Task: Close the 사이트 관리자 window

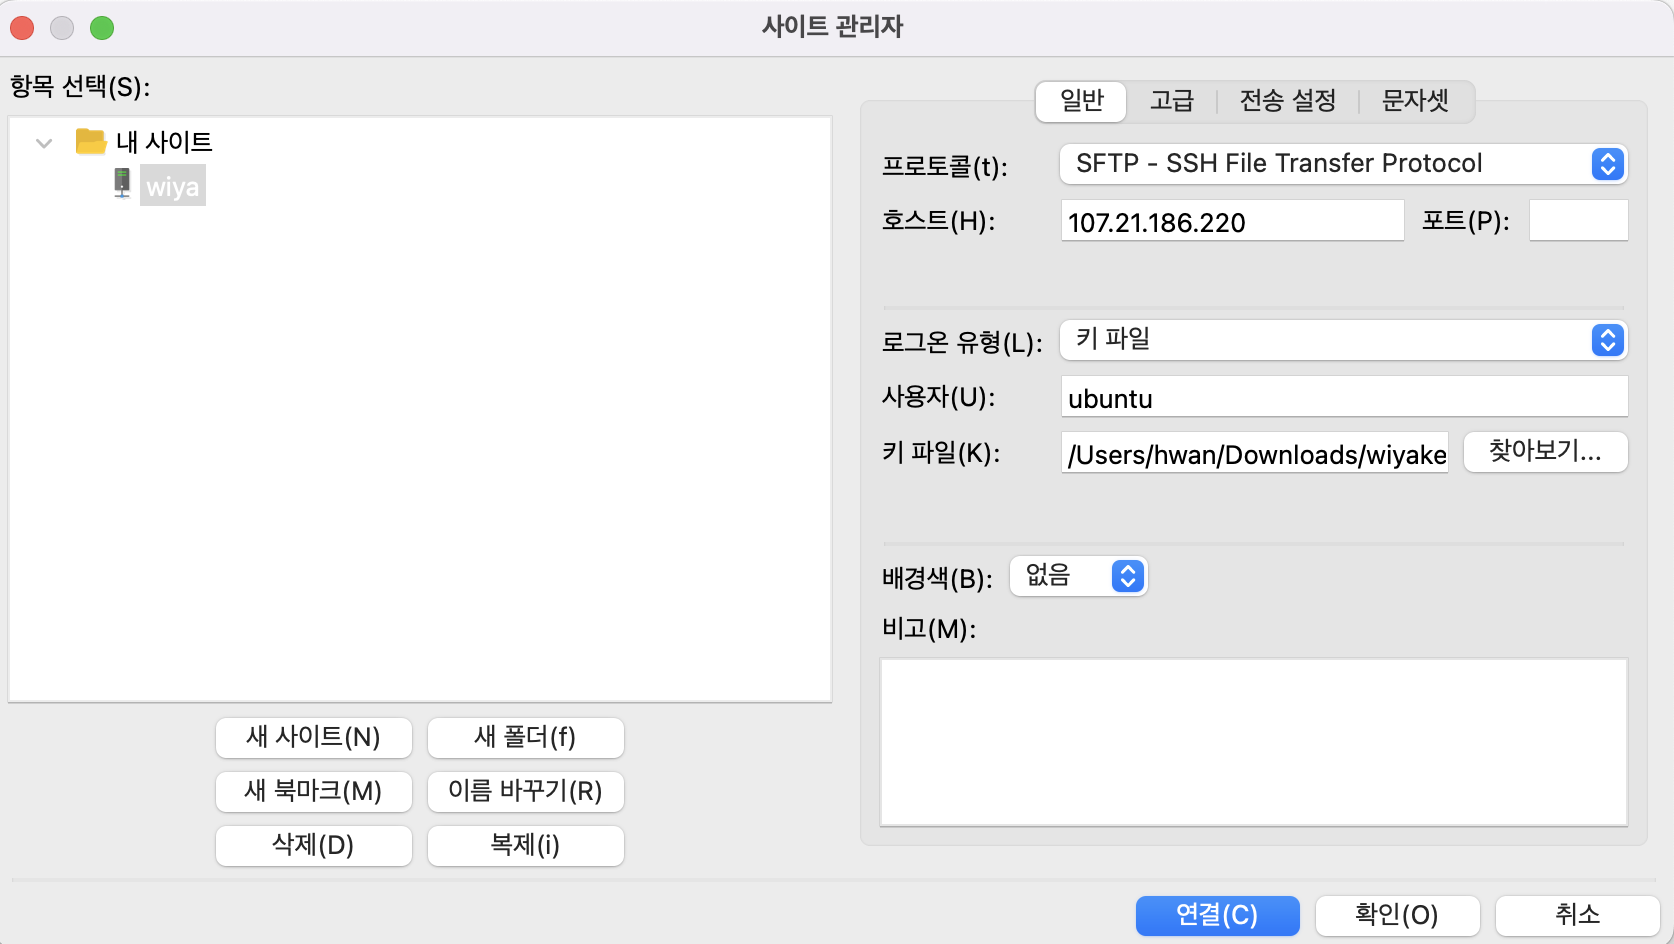Action: tap(22, 28)
